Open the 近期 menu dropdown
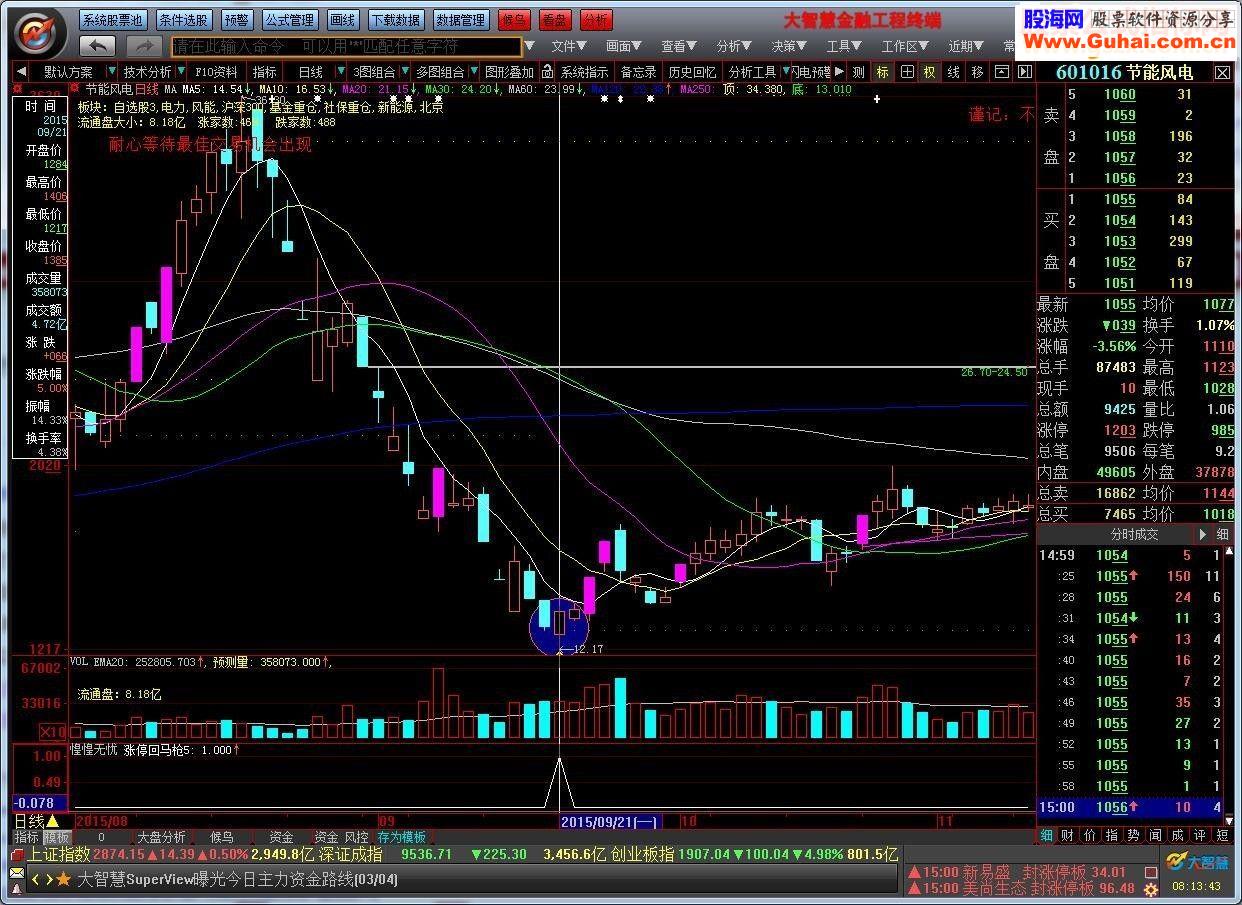This screenshot has height=905, width=1242. tap(965, 46)
